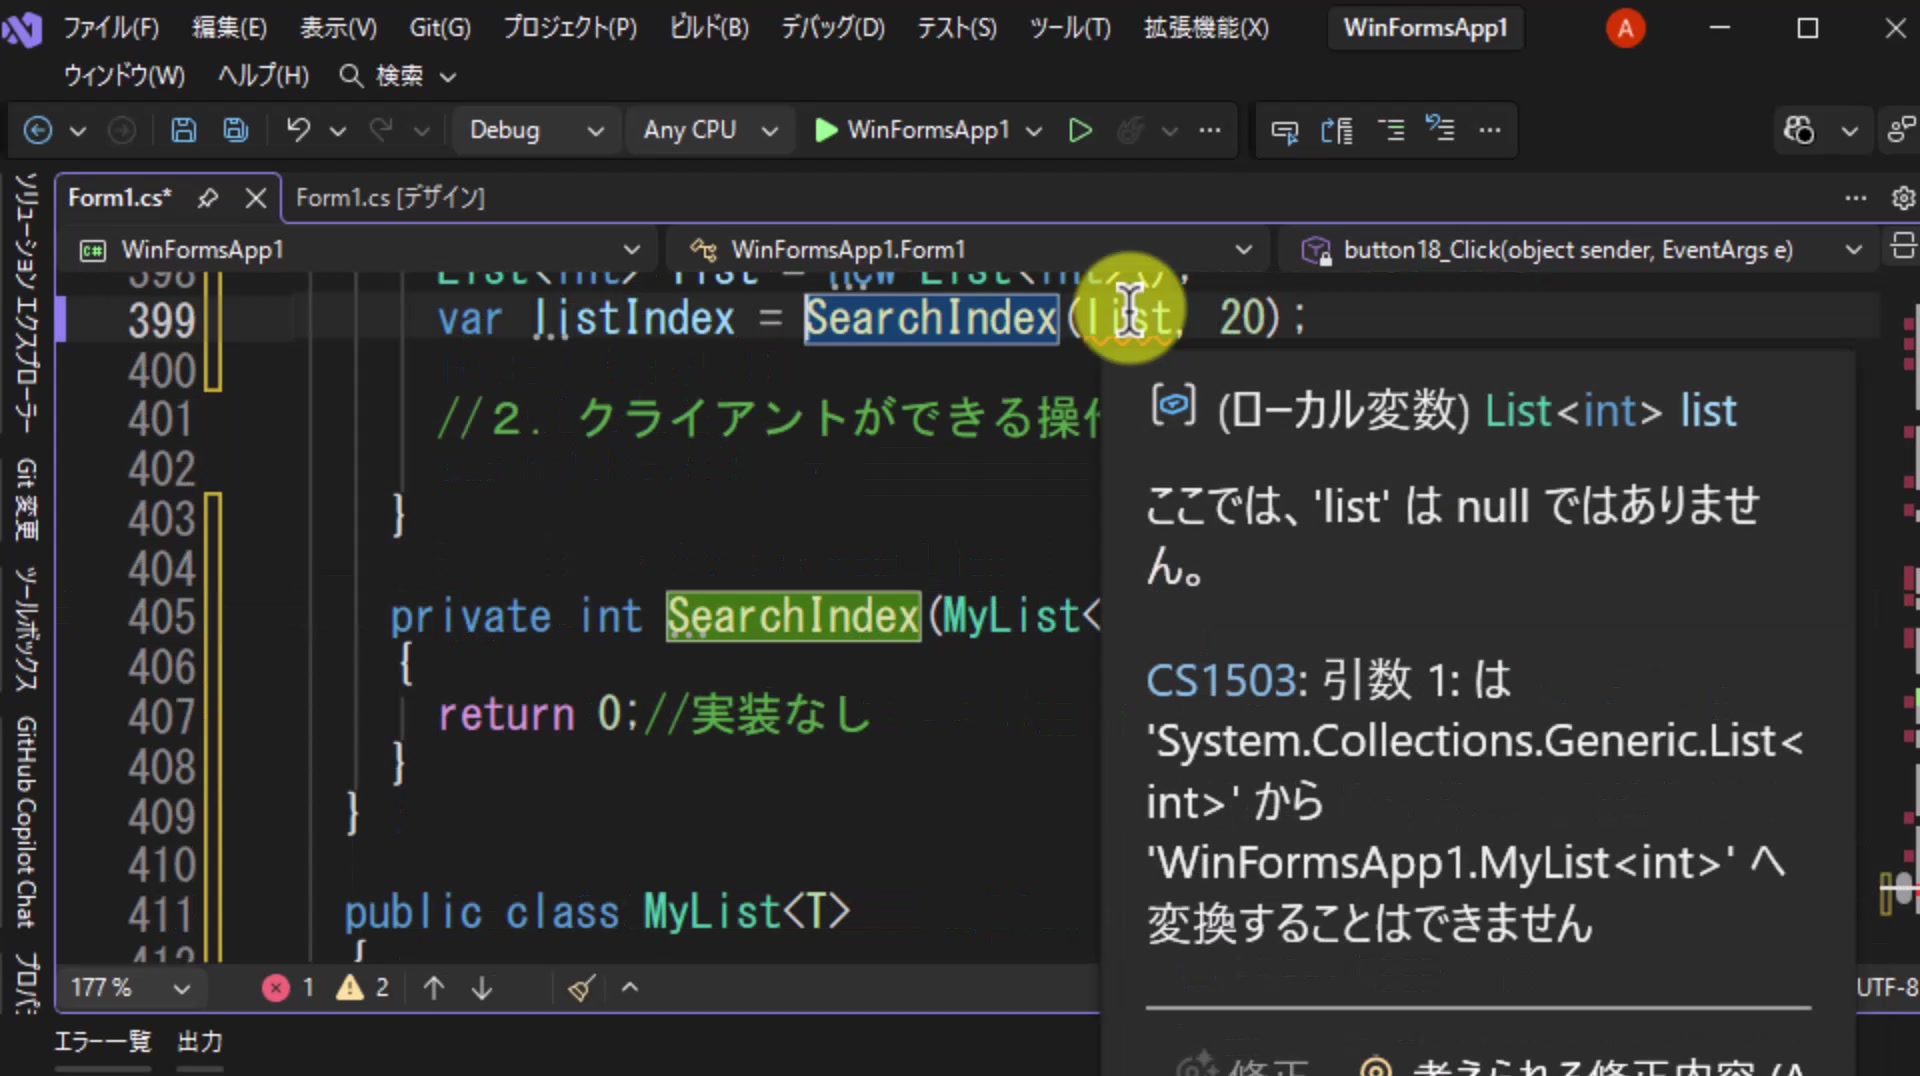Viewport: 1920px width, 1076px height.
Task: Click the Hot Reload flame icon
Action: [1130, 130]
